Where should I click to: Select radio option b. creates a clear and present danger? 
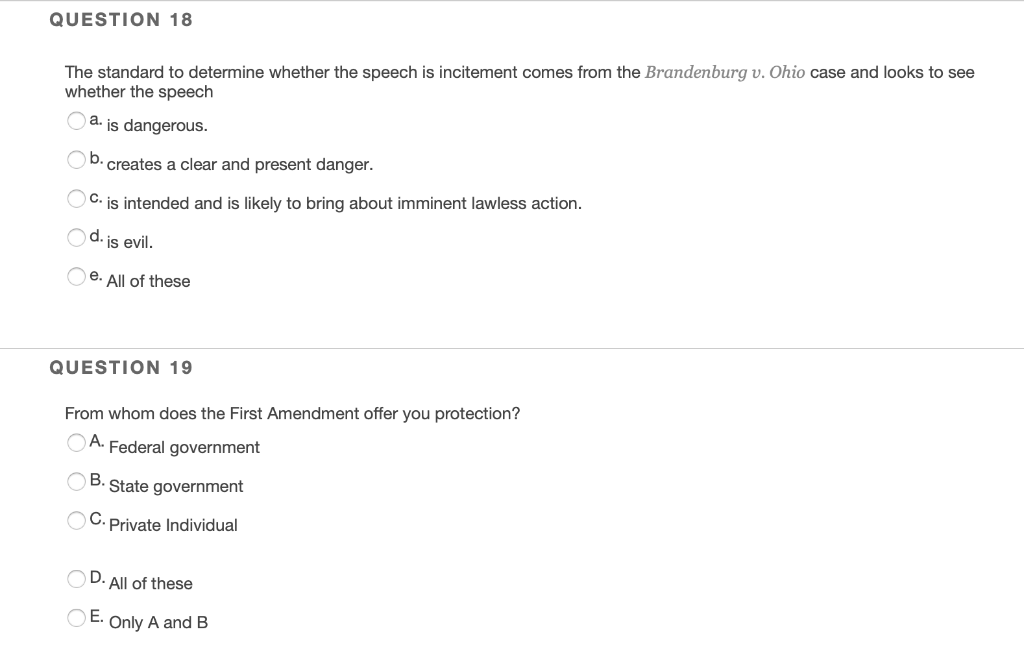click(x=76, y=159)
